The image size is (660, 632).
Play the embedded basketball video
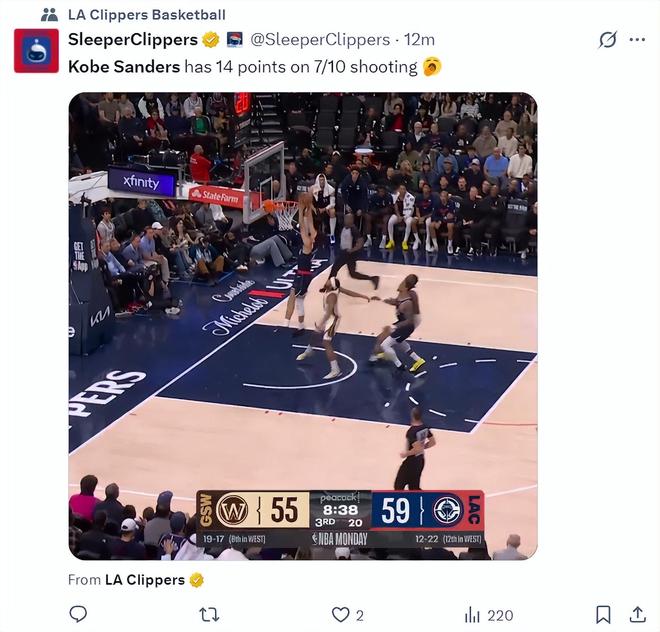tap(303, 326)
